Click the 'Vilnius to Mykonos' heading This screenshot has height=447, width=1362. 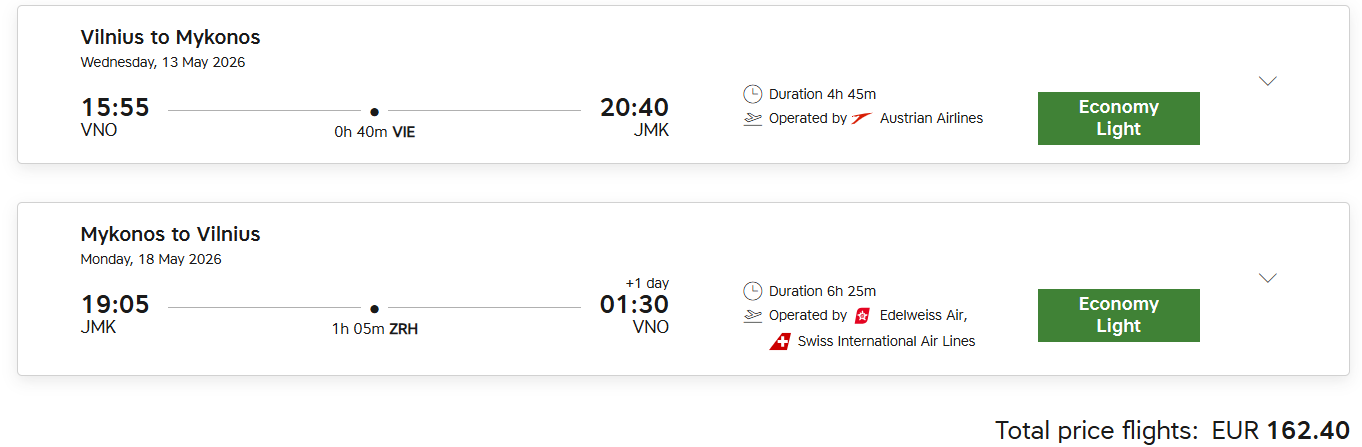170,38
